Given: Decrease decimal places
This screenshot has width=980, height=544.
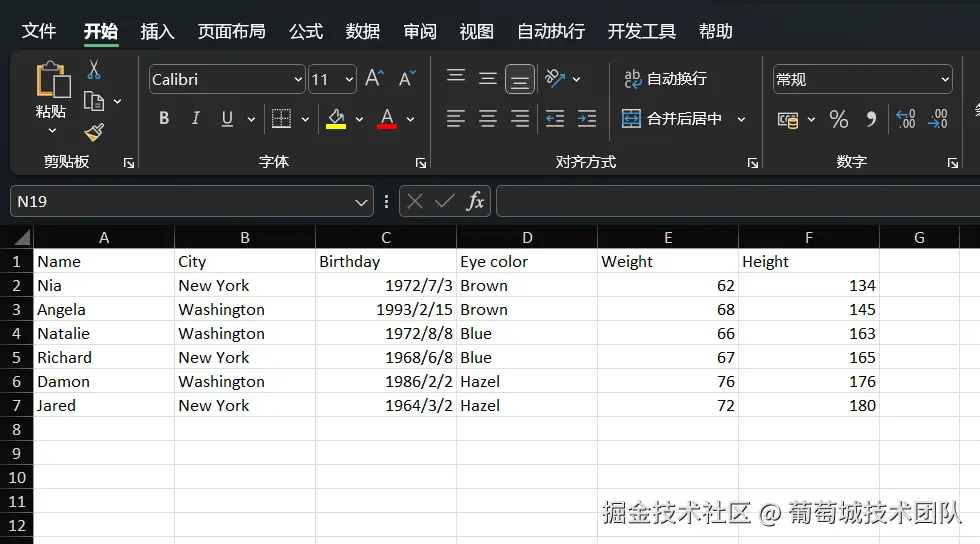Looking at the screenshot, I should click(938, 119).
